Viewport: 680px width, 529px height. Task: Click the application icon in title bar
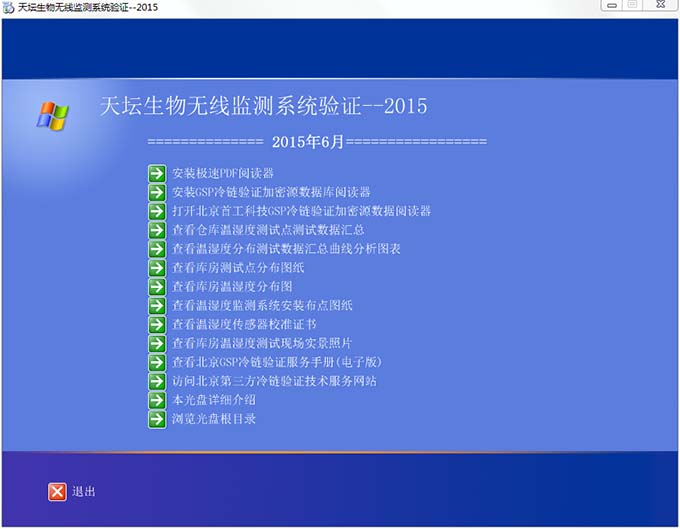[8, 7]
